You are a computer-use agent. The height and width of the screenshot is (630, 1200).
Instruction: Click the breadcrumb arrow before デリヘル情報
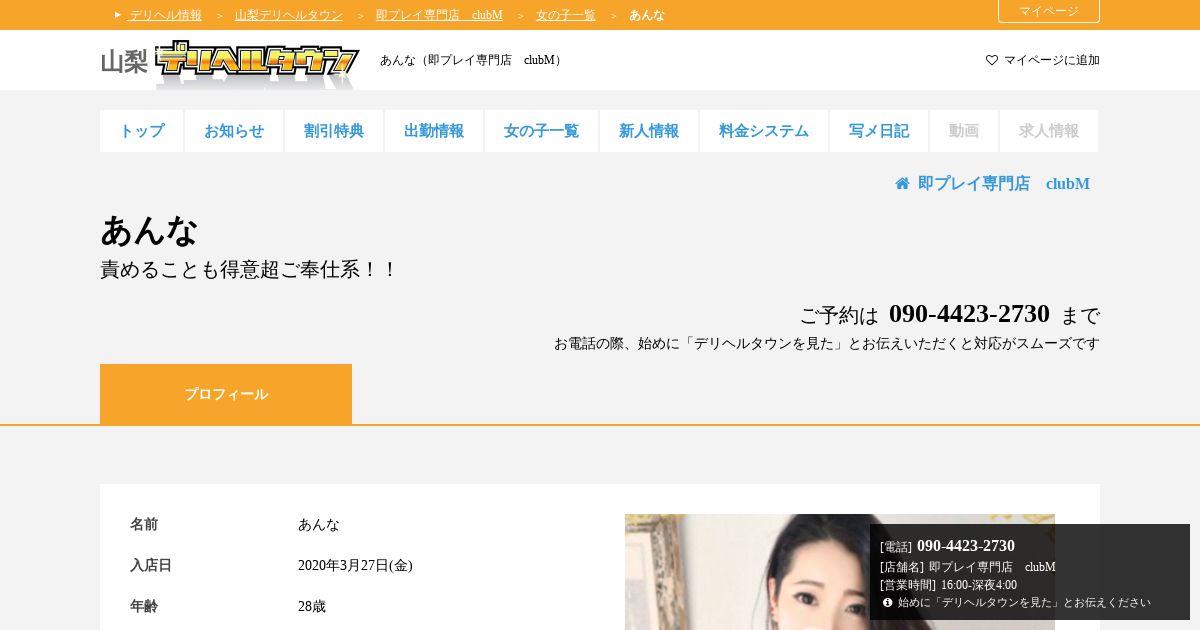pos(118,14)
